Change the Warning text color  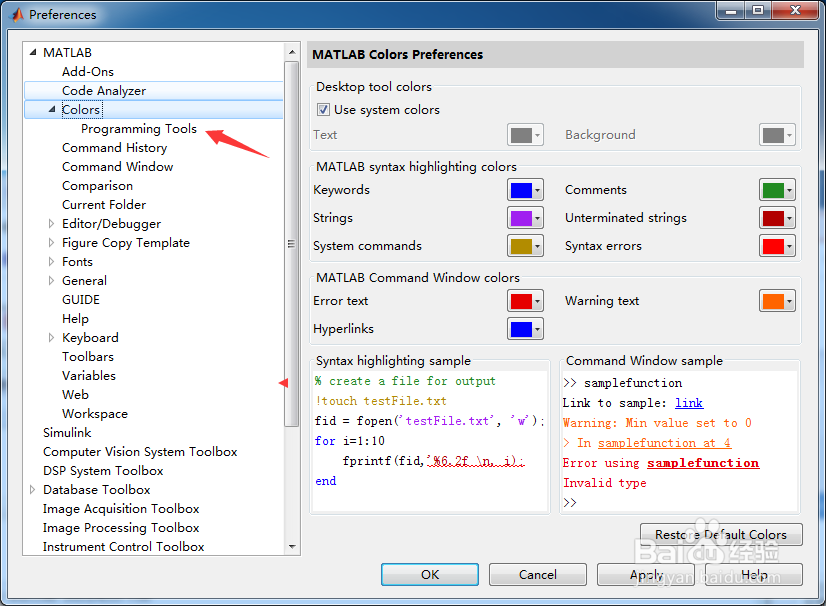[x=777, y=301]
